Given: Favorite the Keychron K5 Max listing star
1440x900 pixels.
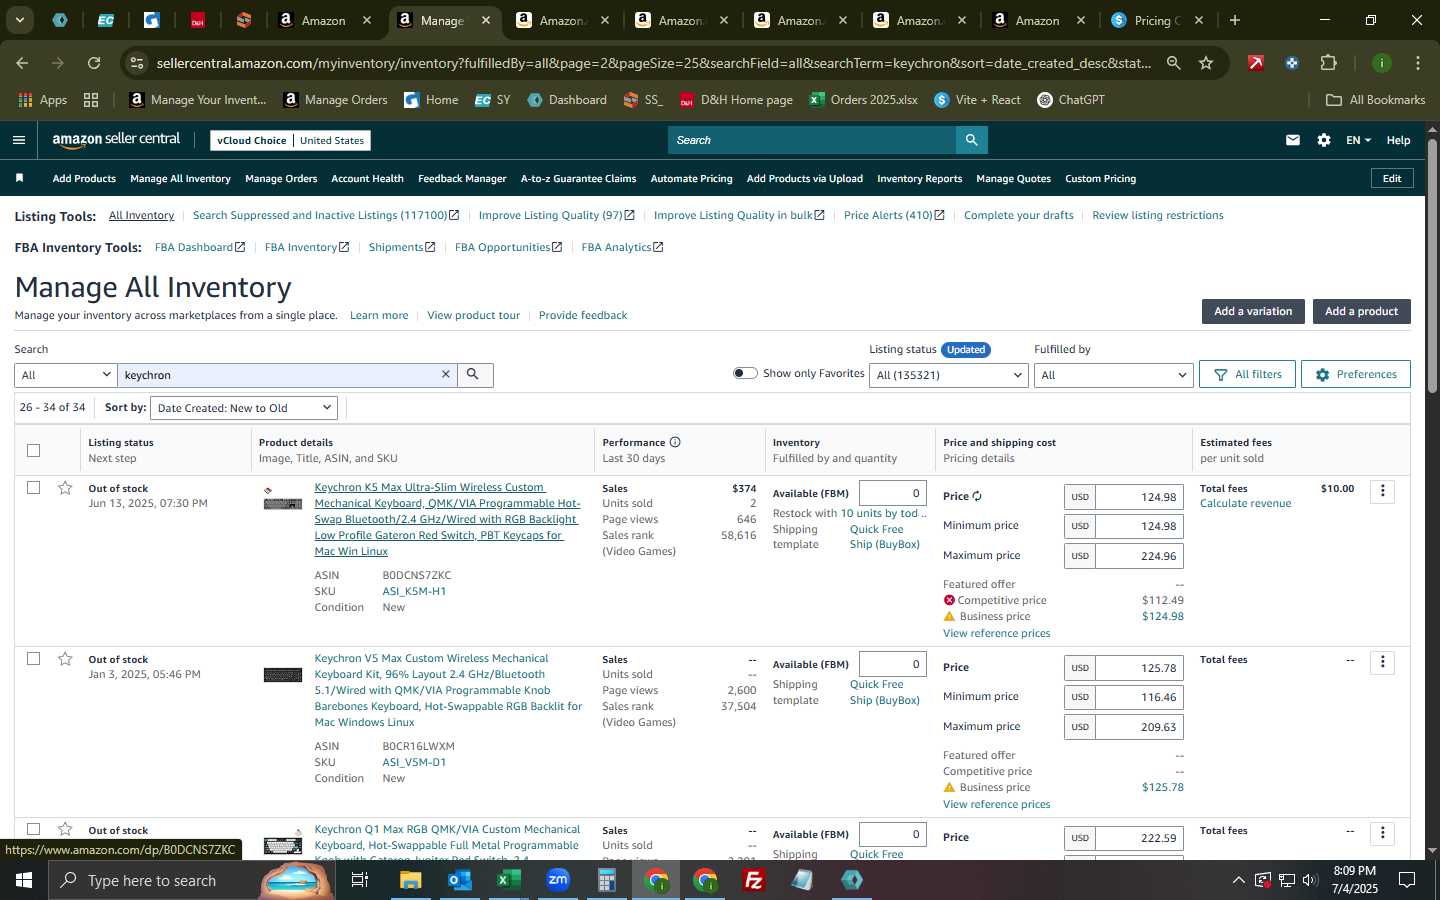Looking at the screenshot, I should point(65,488).
